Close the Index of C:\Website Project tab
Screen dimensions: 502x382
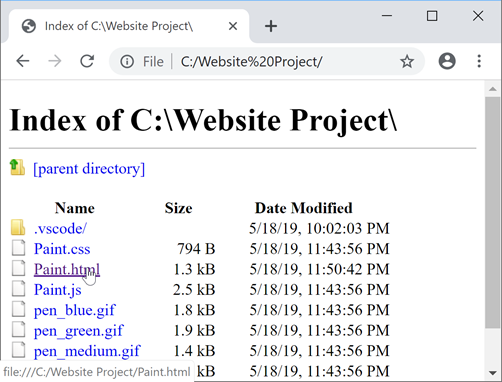click(x=233, y=26)
